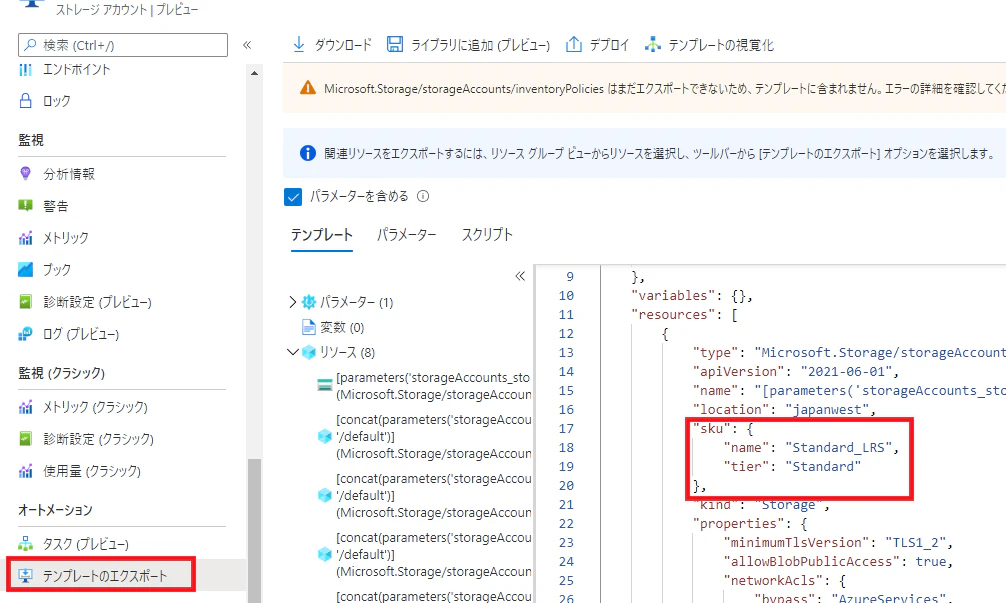Click the sidebar scrollbar up arrow

254,73
